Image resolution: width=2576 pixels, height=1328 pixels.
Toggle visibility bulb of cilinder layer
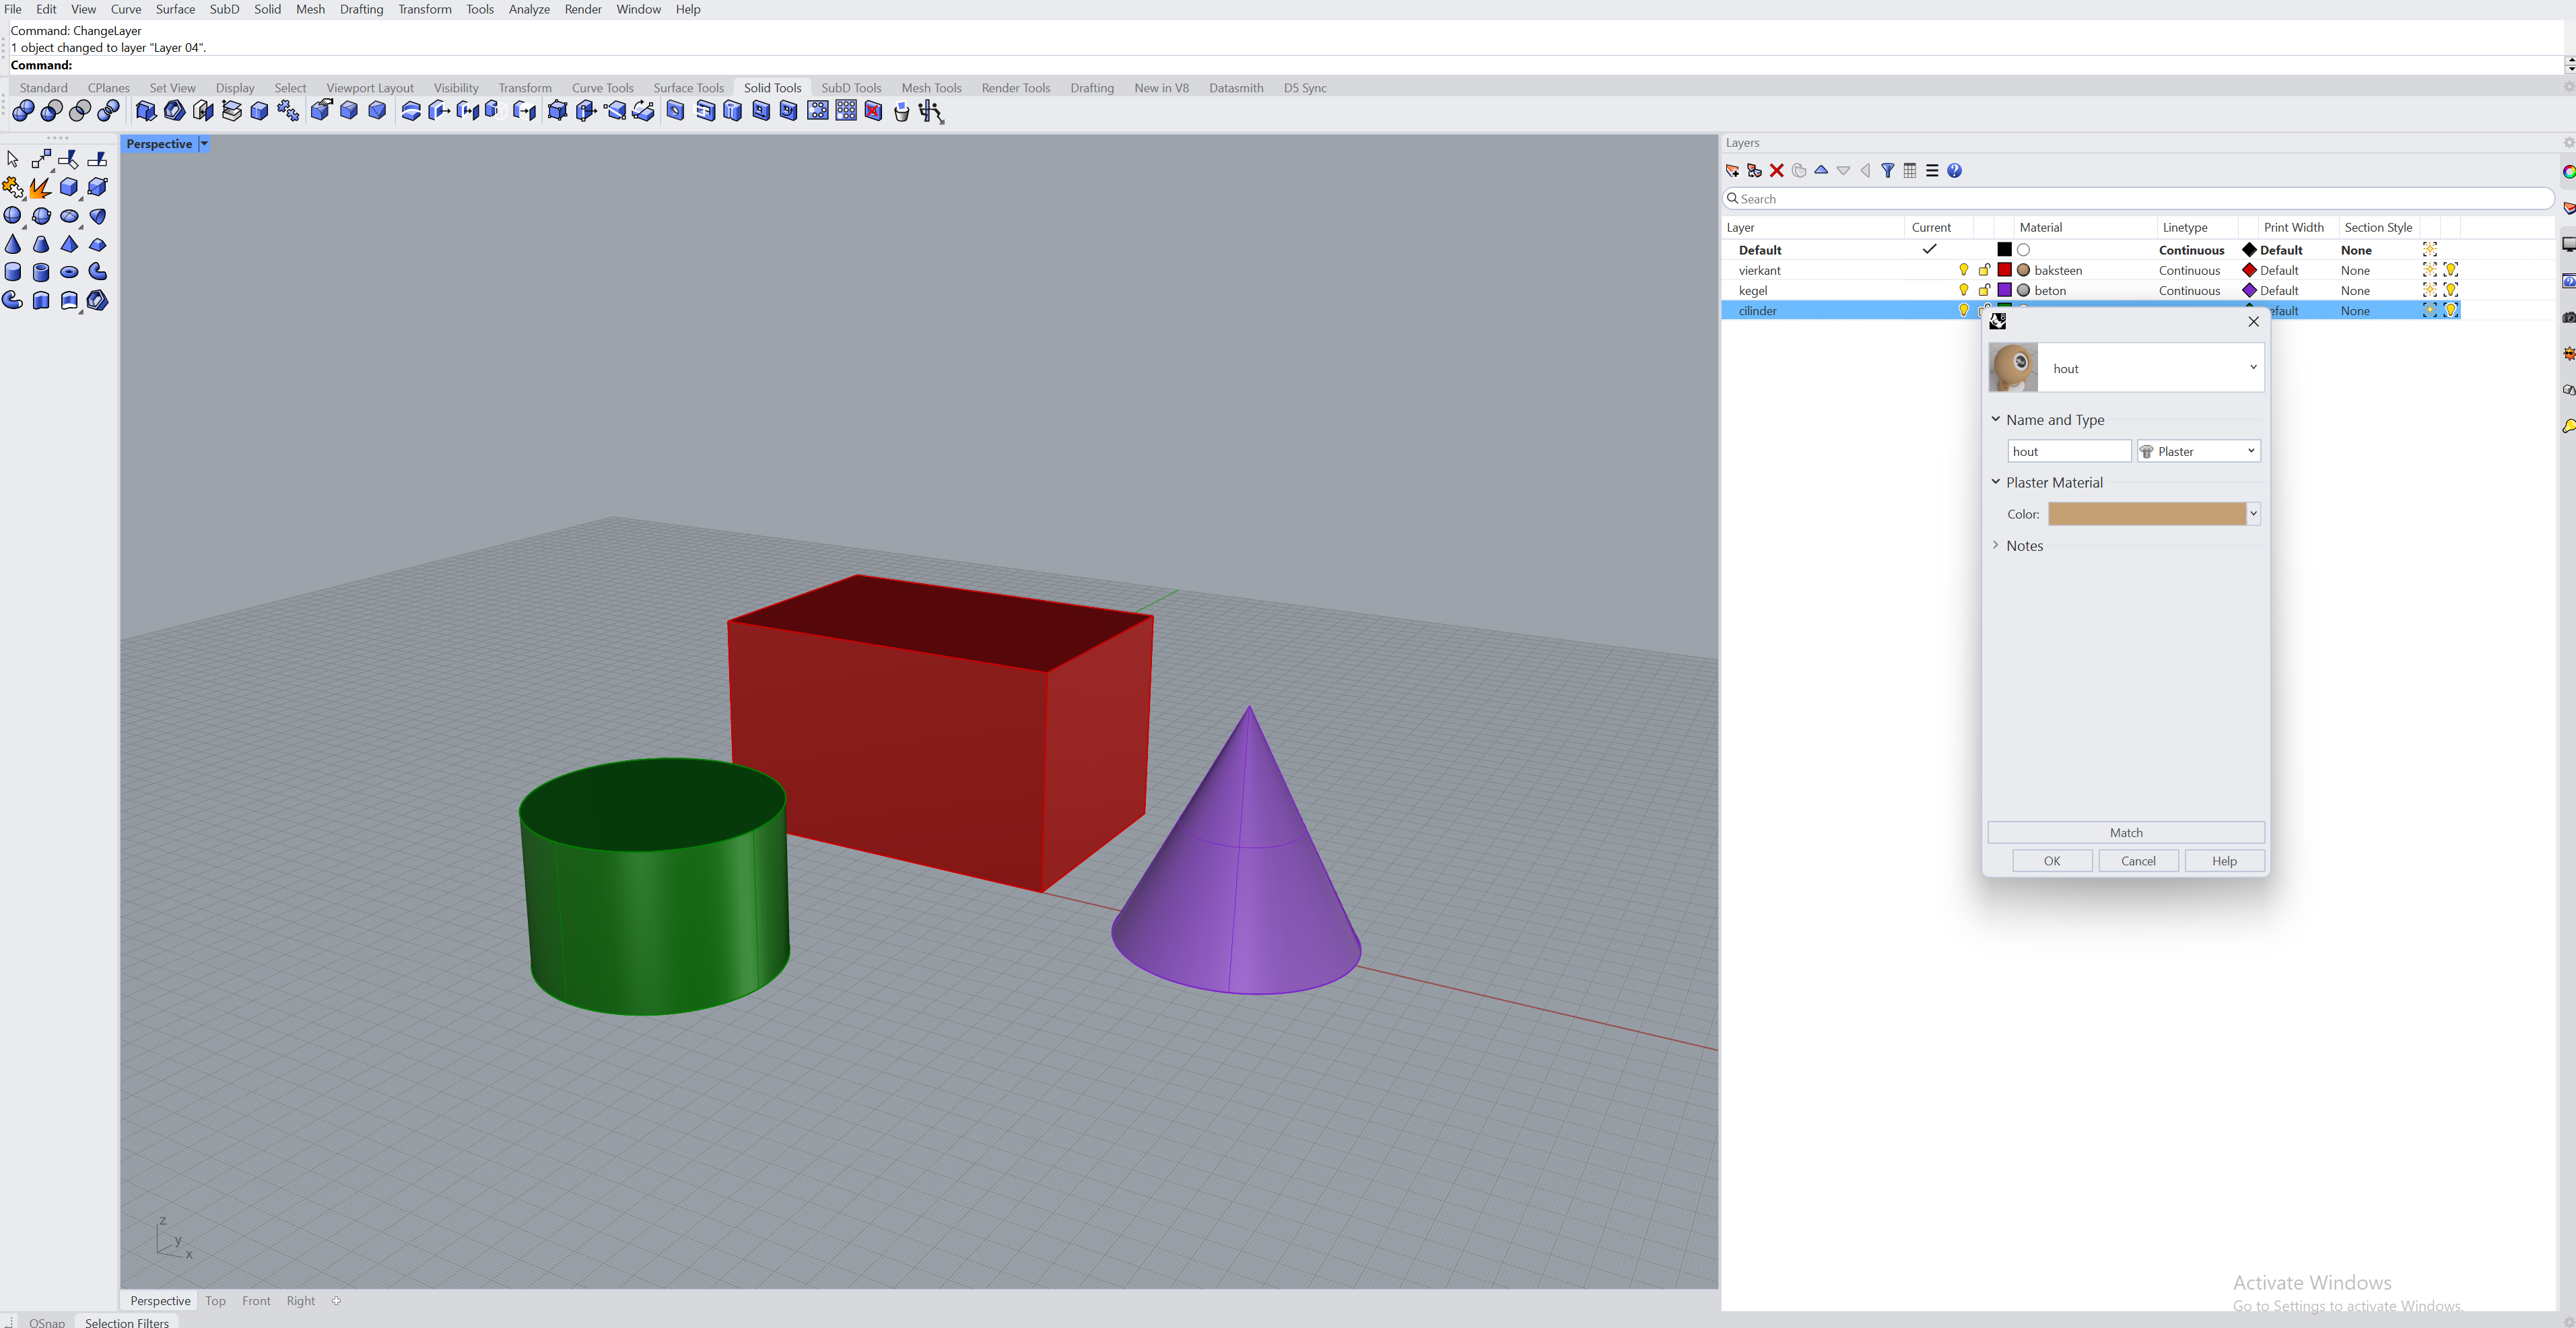pos(1963,310)
